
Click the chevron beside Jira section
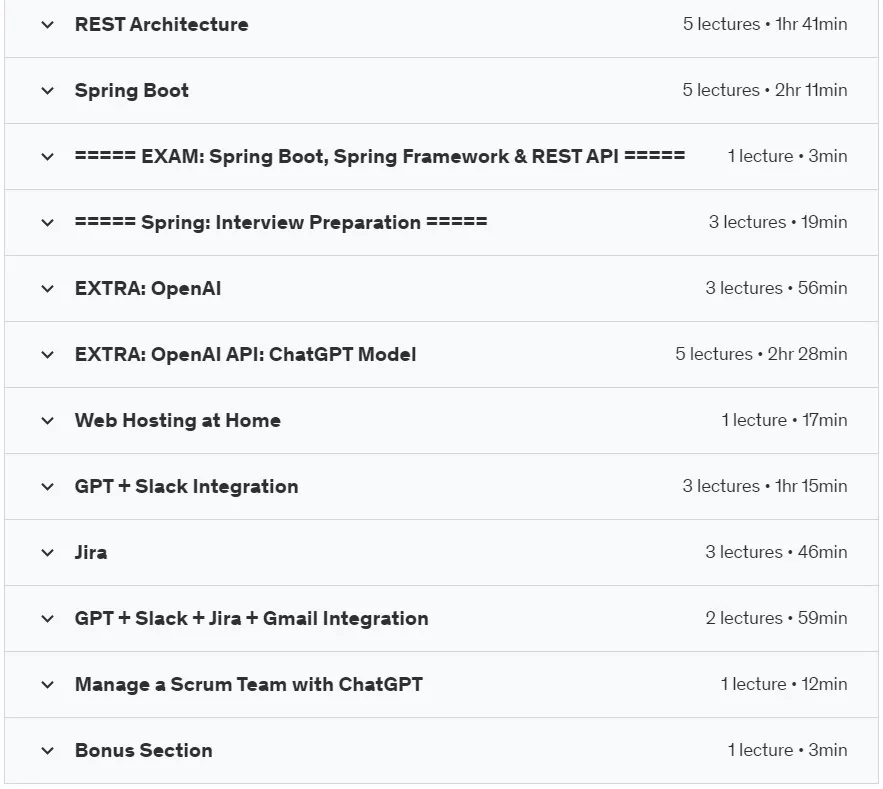click(x=48, y=552)
